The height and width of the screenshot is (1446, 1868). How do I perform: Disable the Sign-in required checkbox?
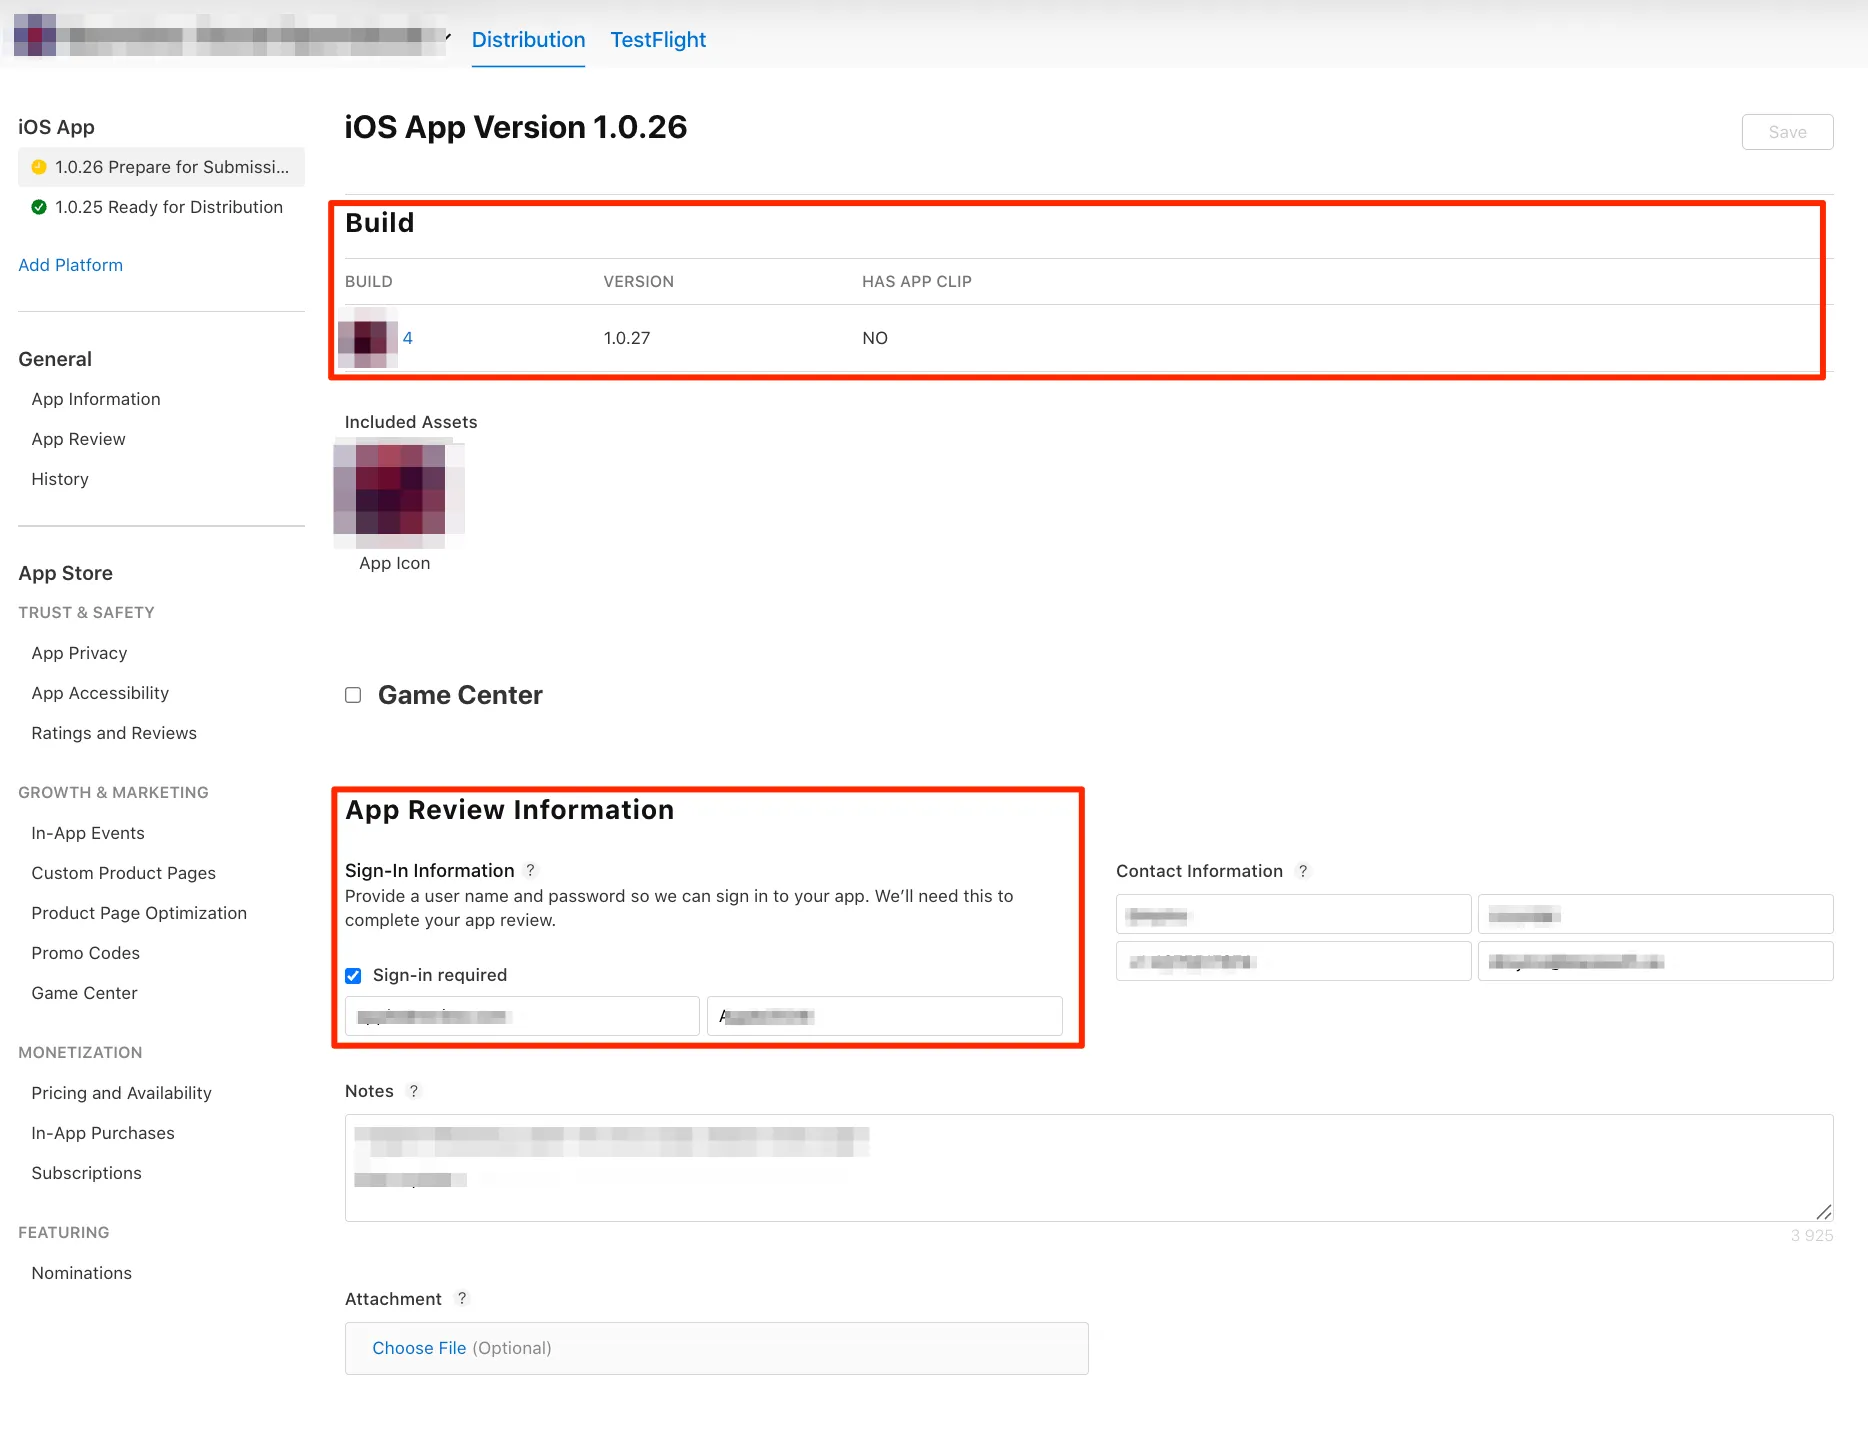[x=353, y=975]
